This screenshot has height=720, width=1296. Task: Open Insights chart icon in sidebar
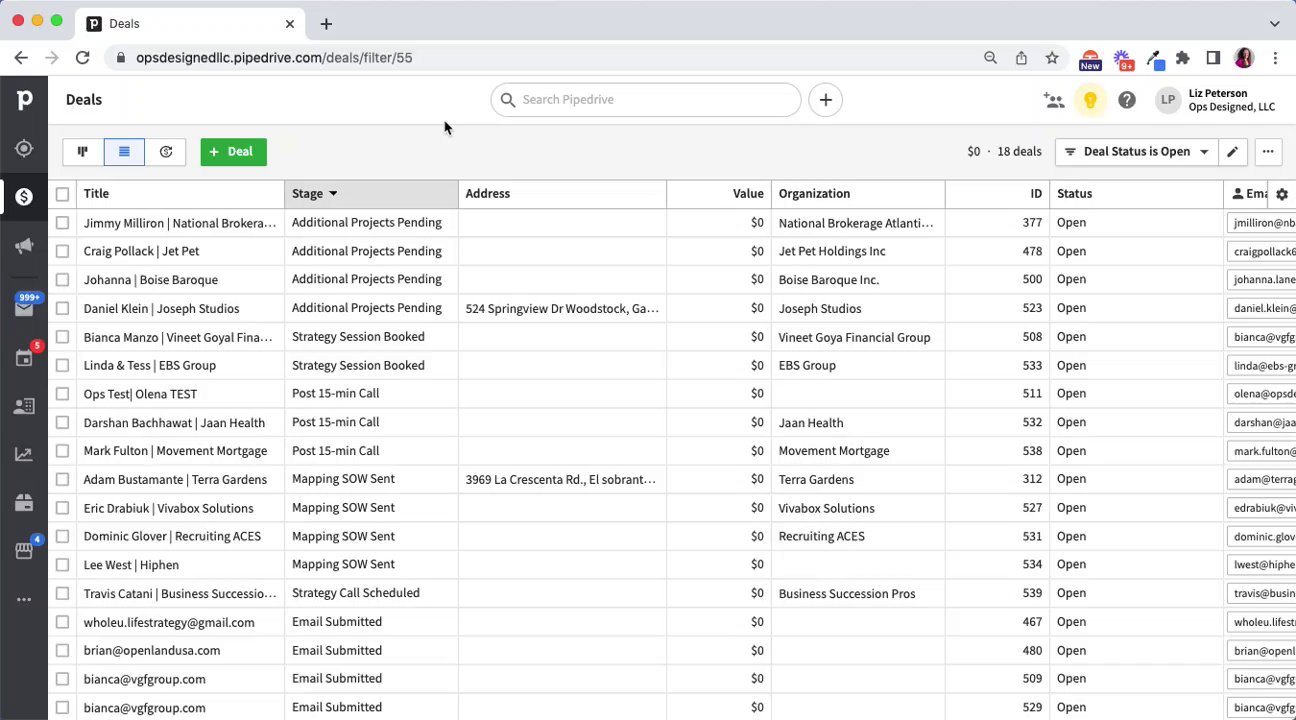pyautogui.click(x=24, y=455)
